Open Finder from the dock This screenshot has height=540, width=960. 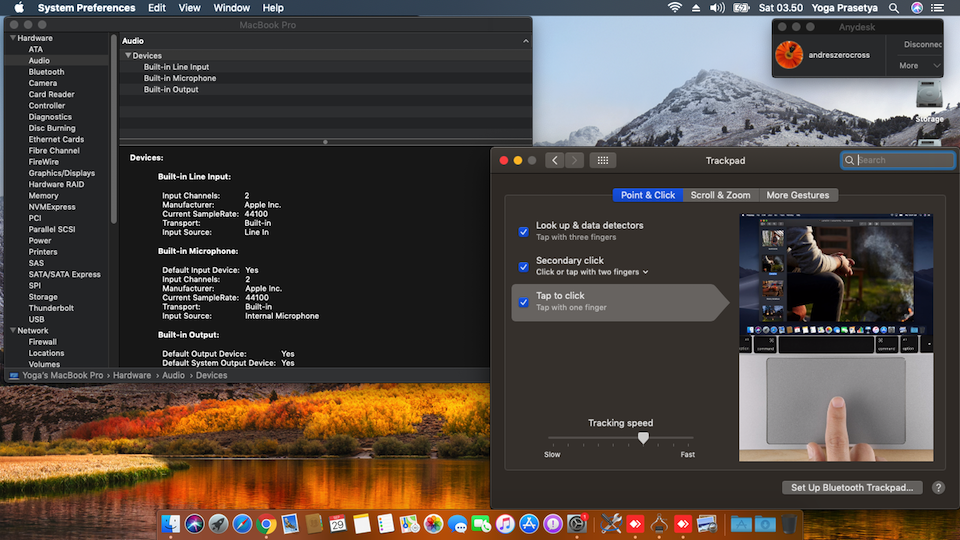click(170, 523)
